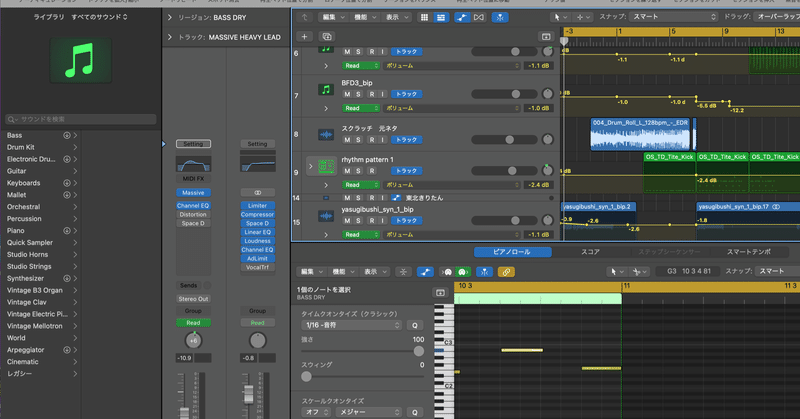Open the 機能 menu in the tracks toolbar
Screen dimensions: 800x419
click(x=364, y=17)
